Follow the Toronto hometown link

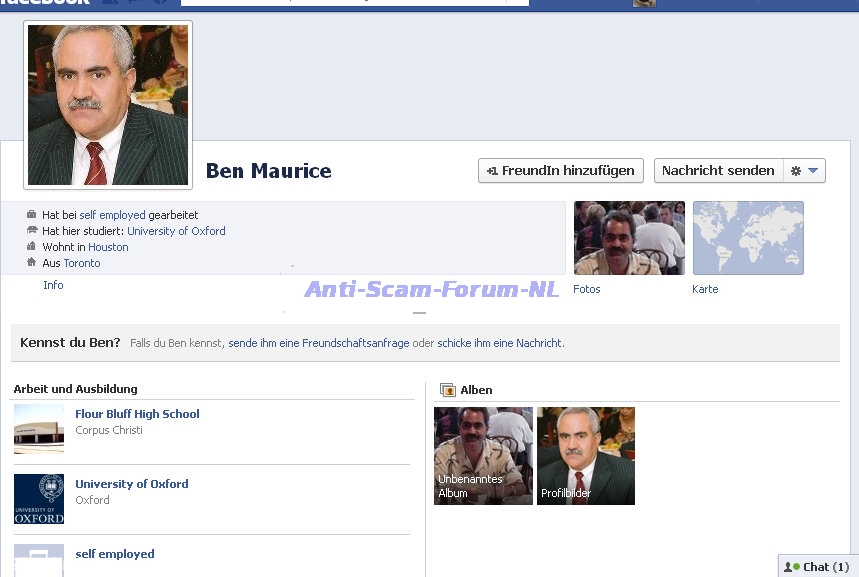pyautogui.click(x=82, y=263)
